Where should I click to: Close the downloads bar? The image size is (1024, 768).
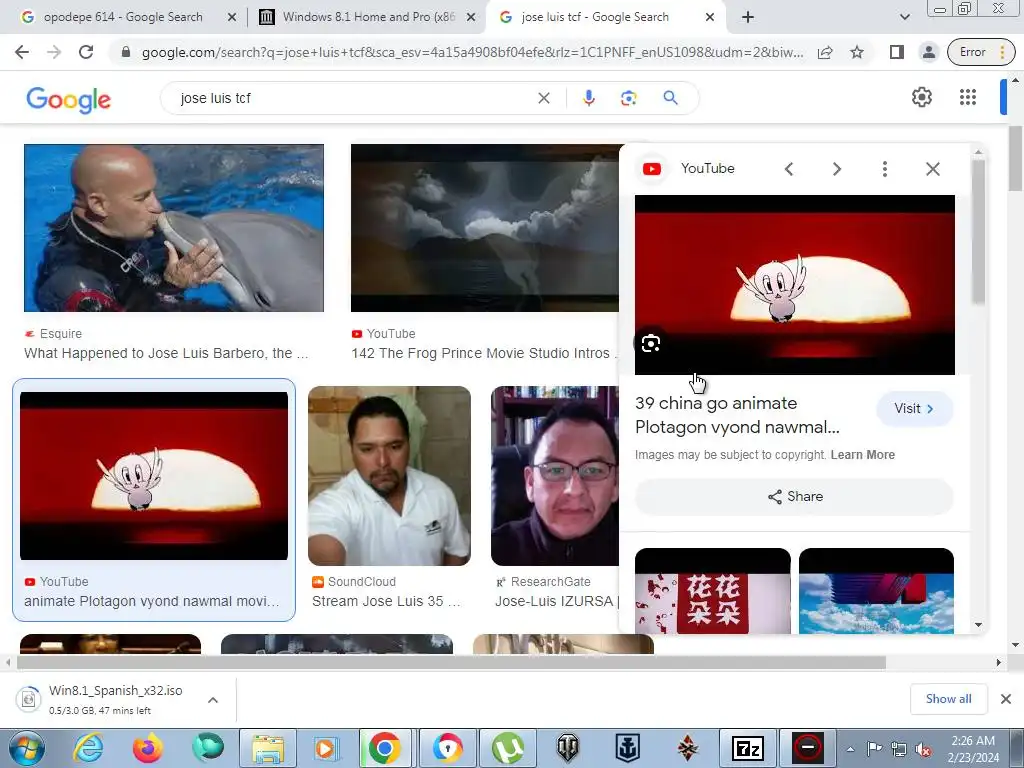click(x=1006, y=699)
